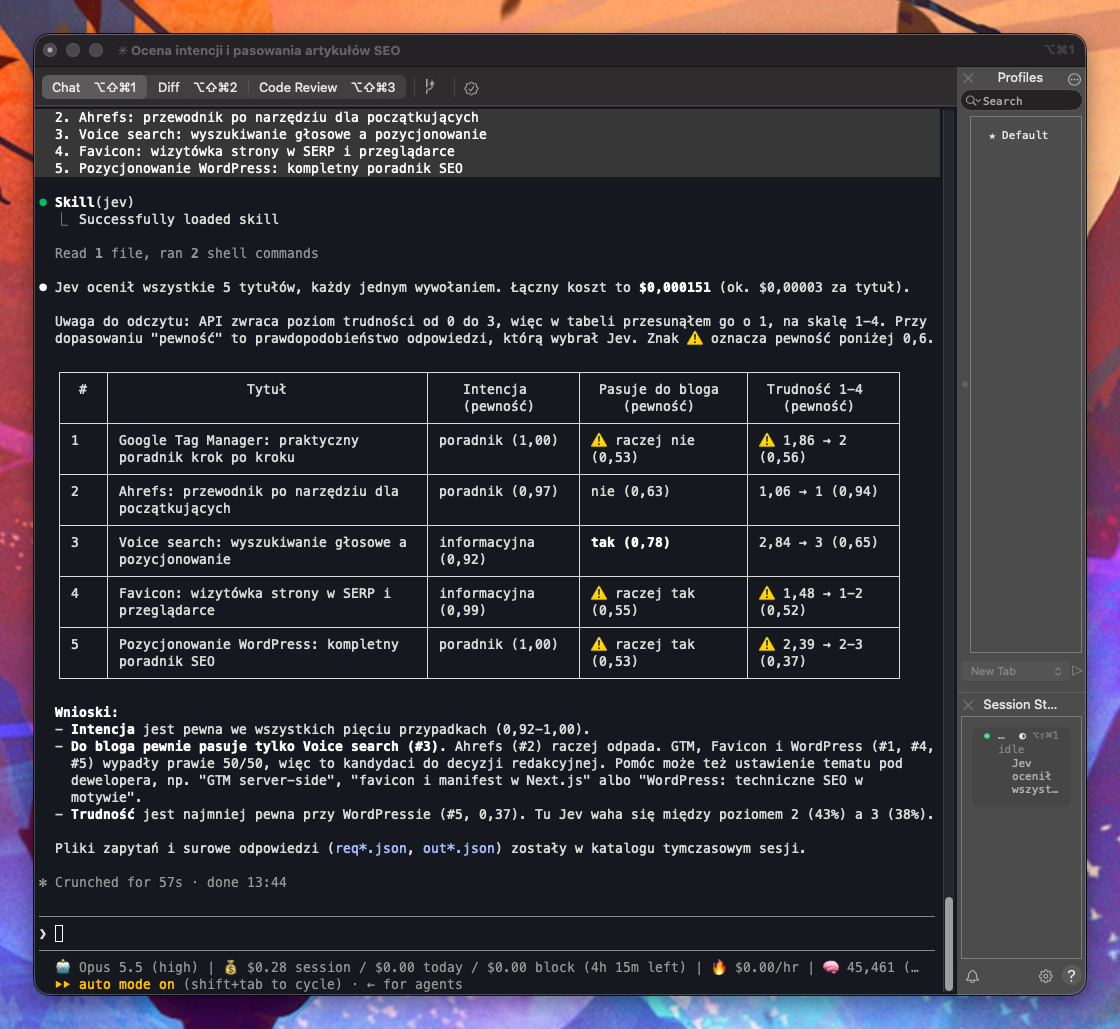Click the robot icon beside Opus 5.5

point(63,967)
